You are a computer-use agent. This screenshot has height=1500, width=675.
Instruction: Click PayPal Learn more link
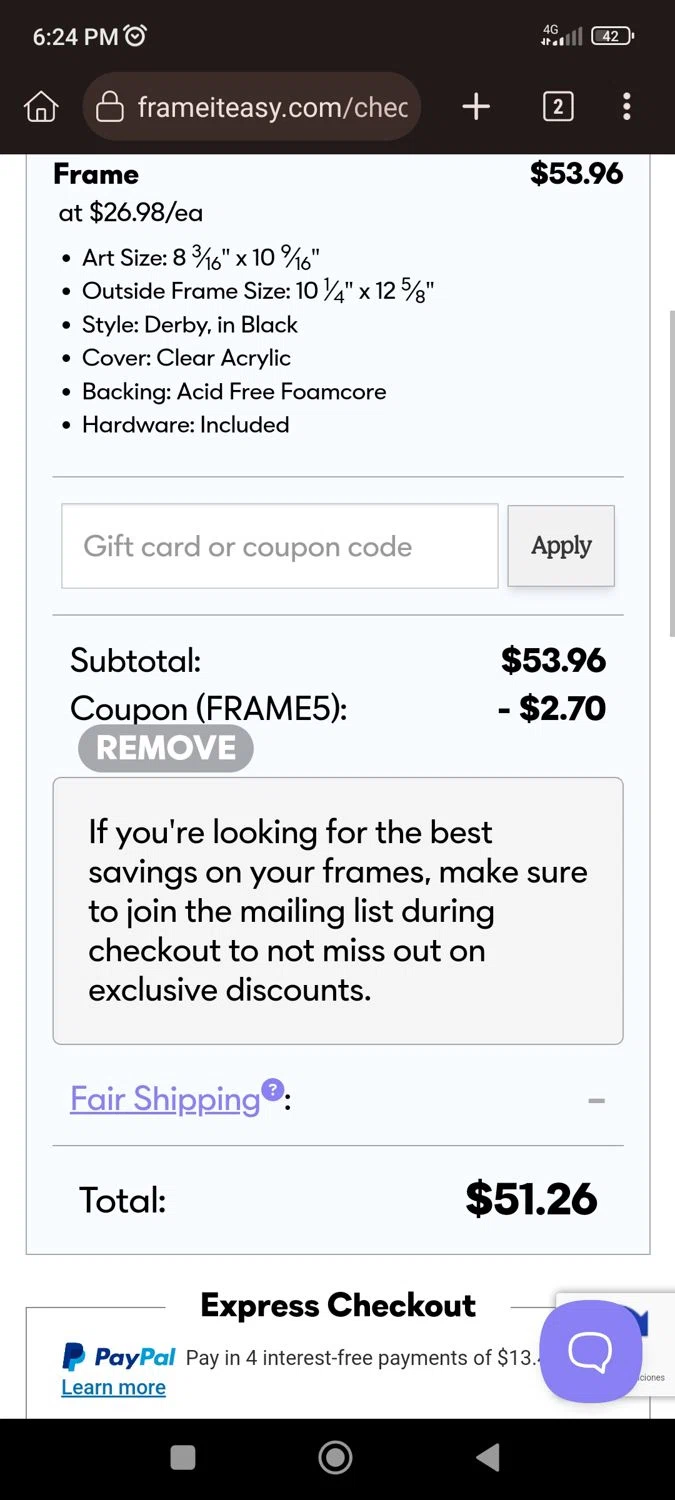pos(113,1387)
